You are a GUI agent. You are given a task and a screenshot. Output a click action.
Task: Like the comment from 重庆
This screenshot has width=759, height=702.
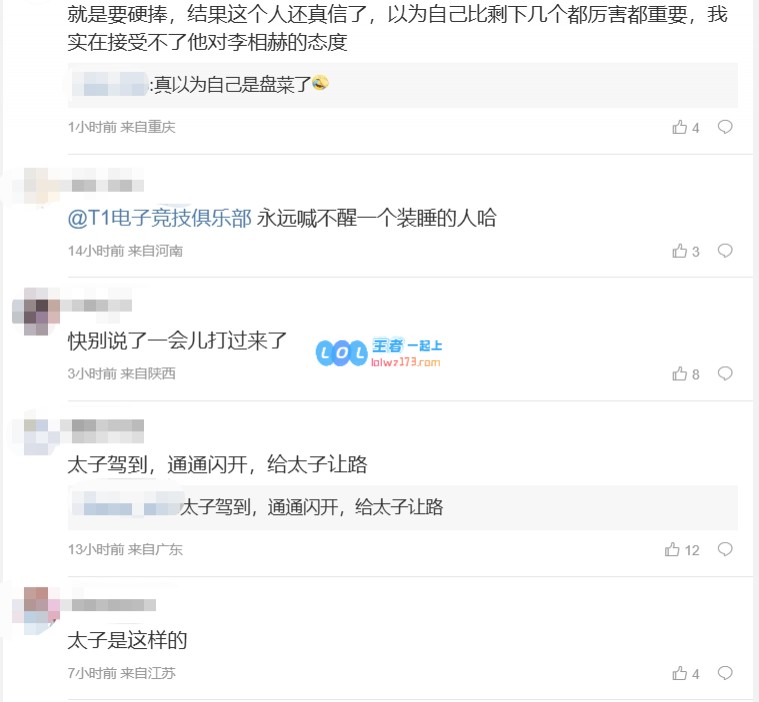point(685,127)
